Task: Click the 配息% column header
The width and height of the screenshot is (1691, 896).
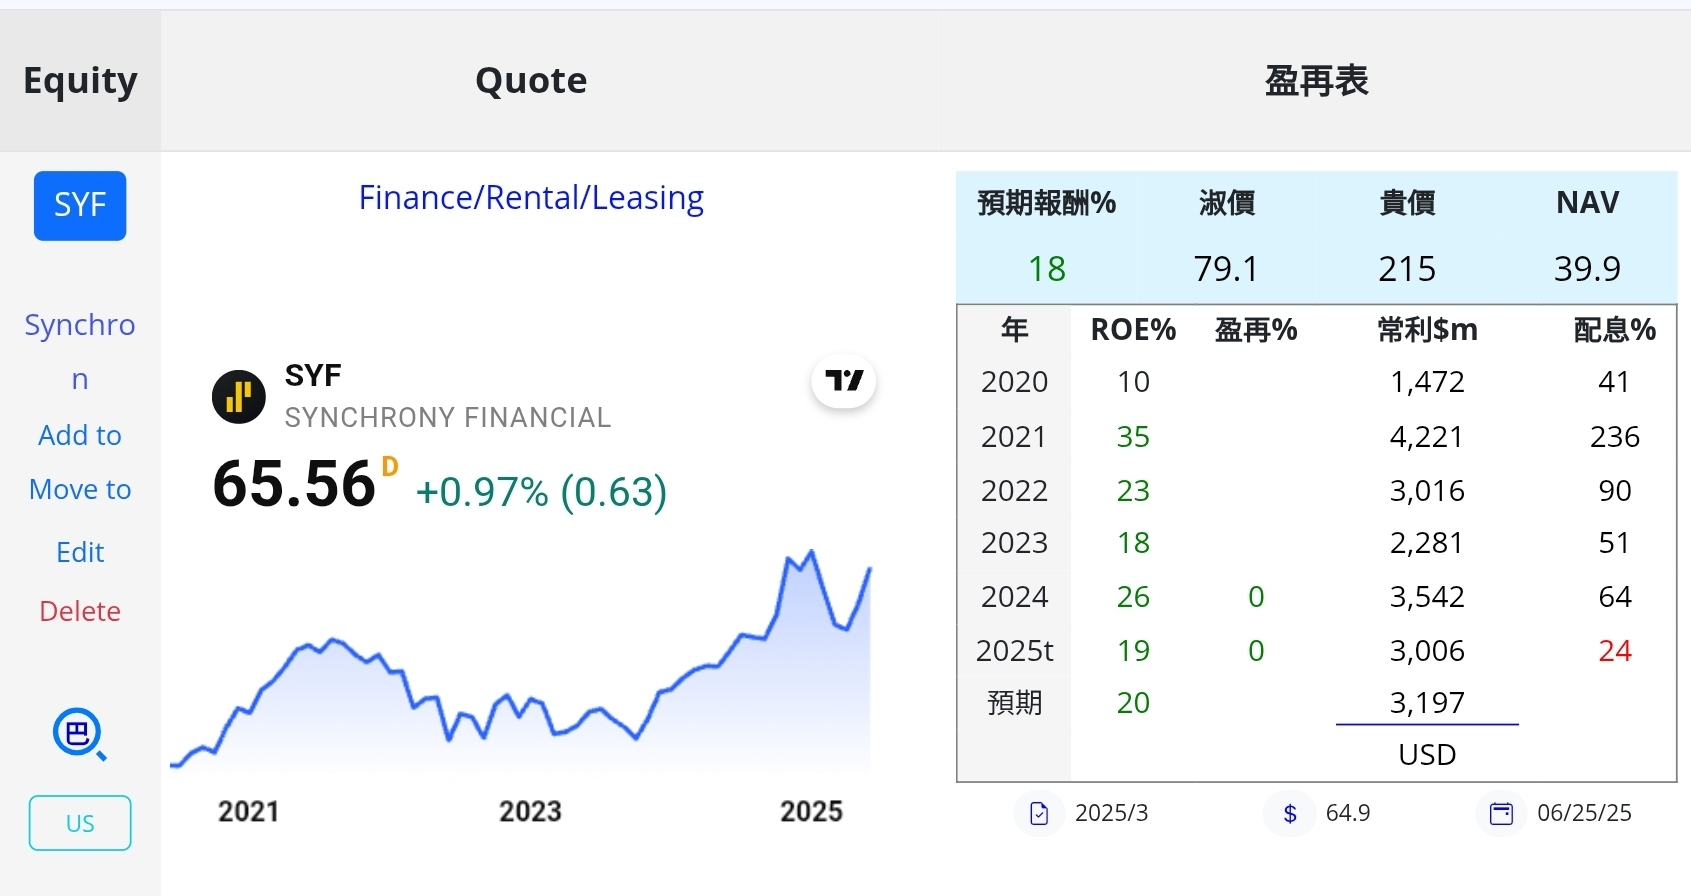Action: [x=1614, y=330]
